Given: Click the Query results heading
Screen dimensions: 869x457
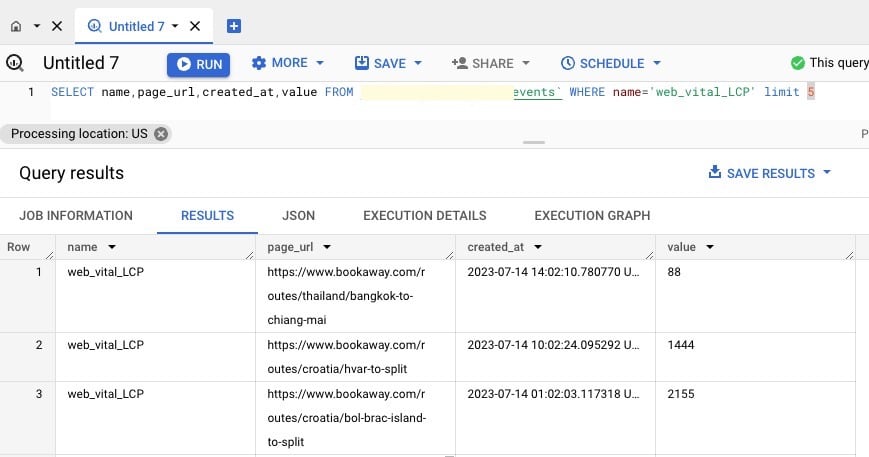Looking at the screenshot, I should pyautogui.click(x=71, y=173).
